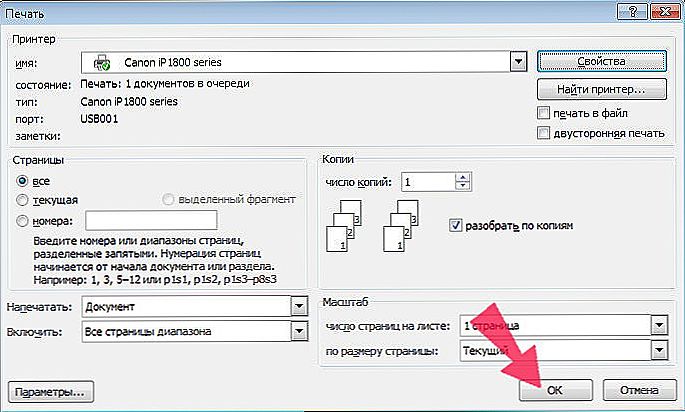This screenshot has width=685, height=412.
Task: Enable 'двусторонняя печать' checkbox
Action: tap(543, 133)
